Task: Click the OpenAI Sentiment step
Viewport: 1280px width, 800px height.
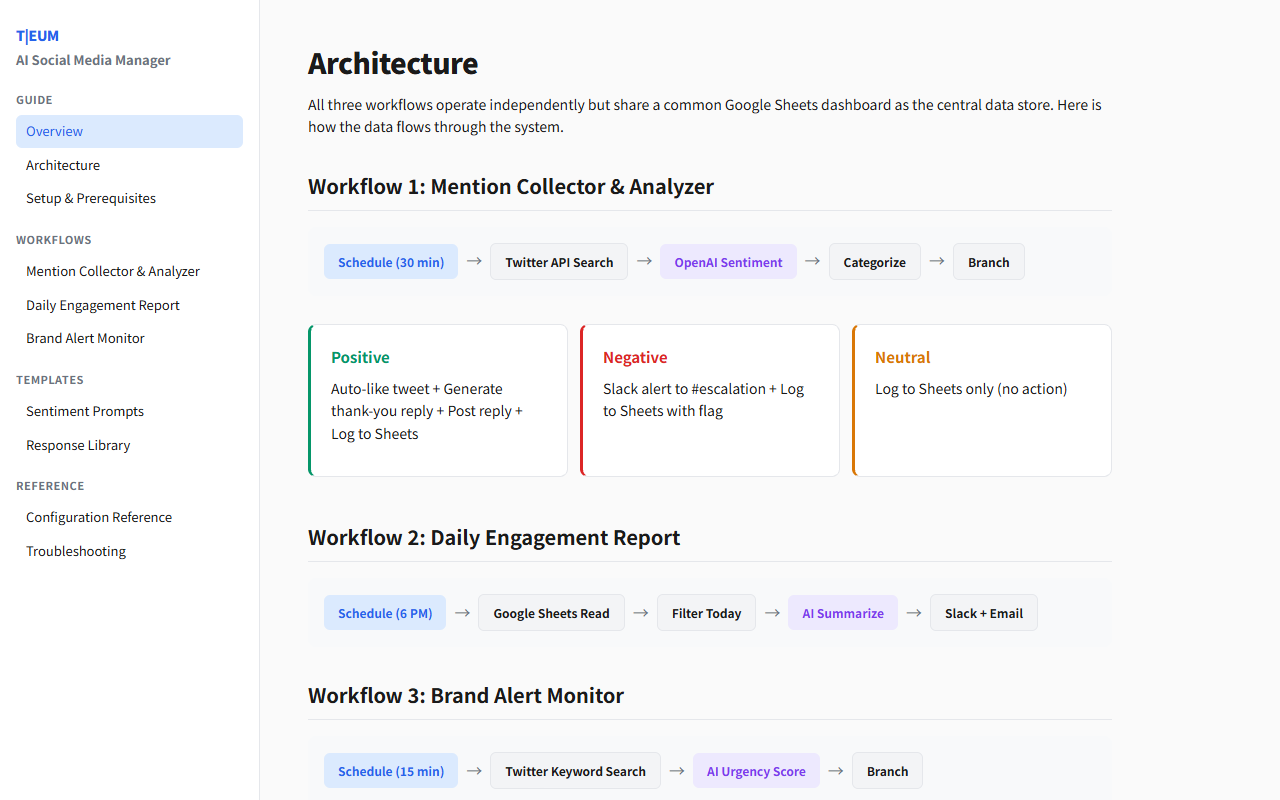Action: tap(728, 261)
